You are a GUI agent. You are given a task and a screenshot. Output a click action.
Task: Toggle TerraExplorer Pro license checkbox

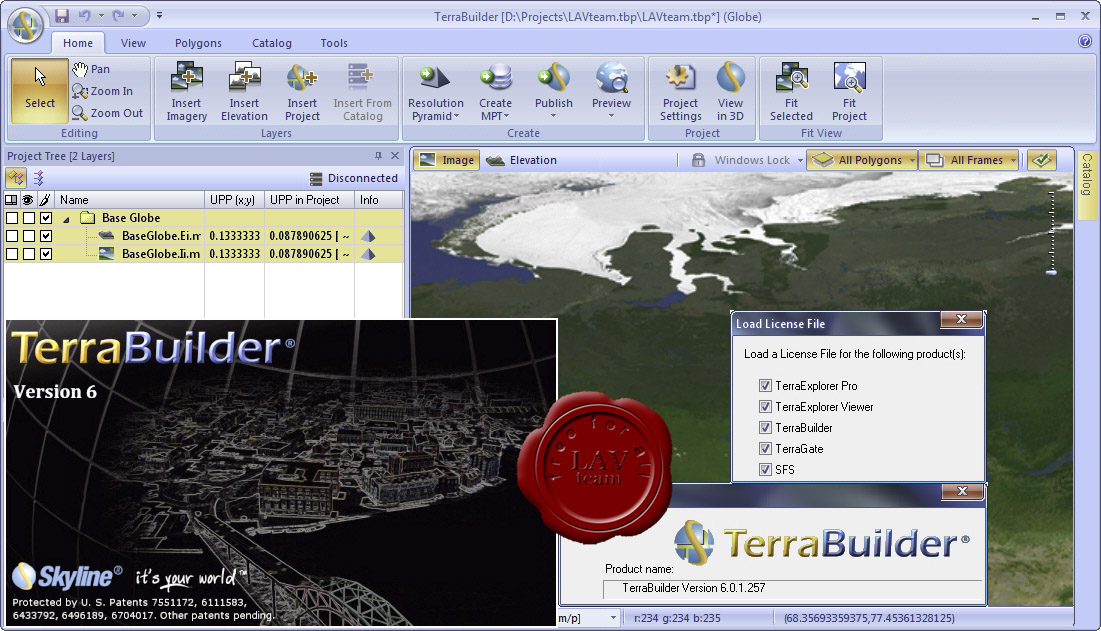(765, 385)
